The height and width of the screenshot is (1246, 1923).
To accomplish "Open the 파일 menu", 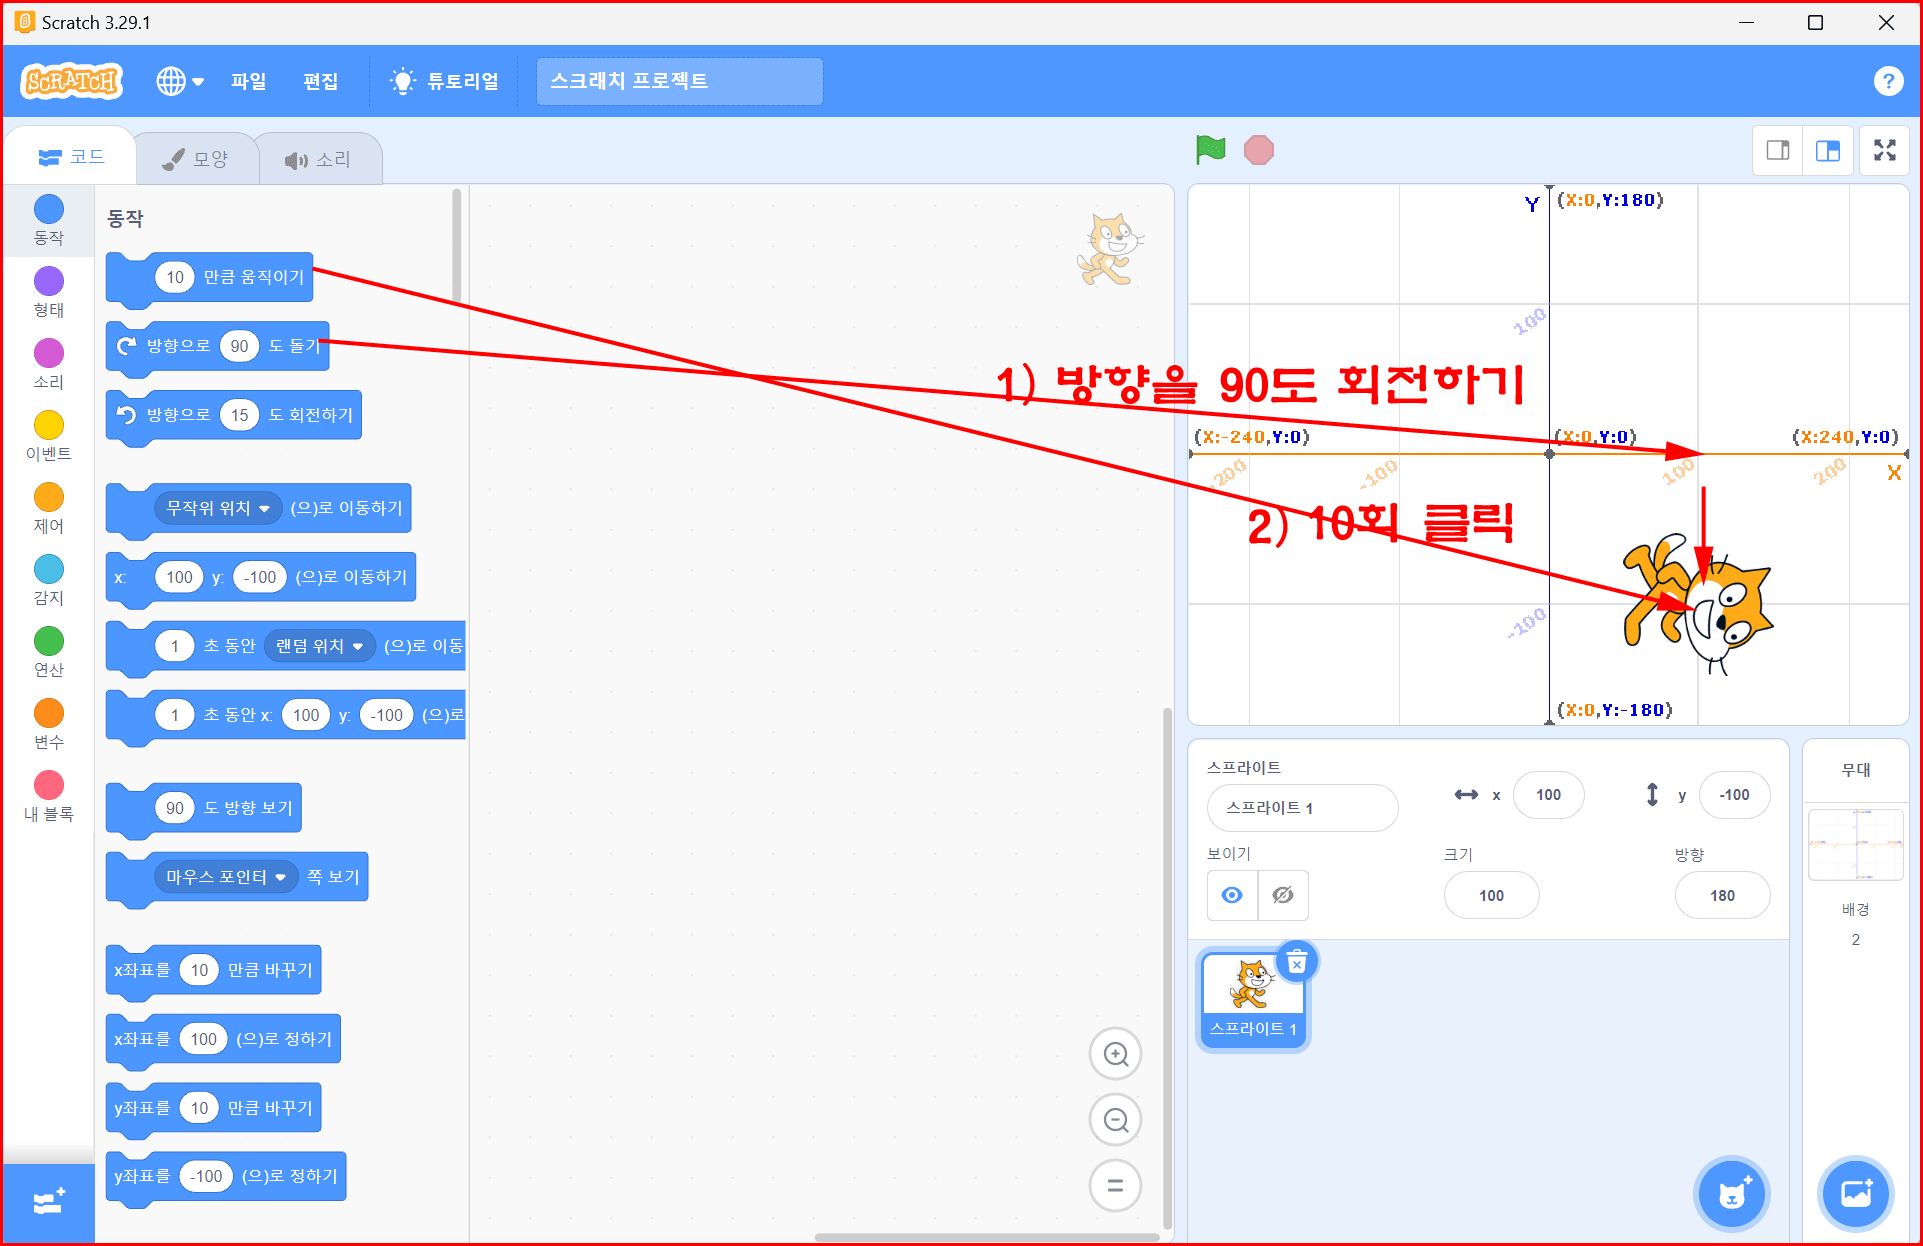I will (248, 81).
